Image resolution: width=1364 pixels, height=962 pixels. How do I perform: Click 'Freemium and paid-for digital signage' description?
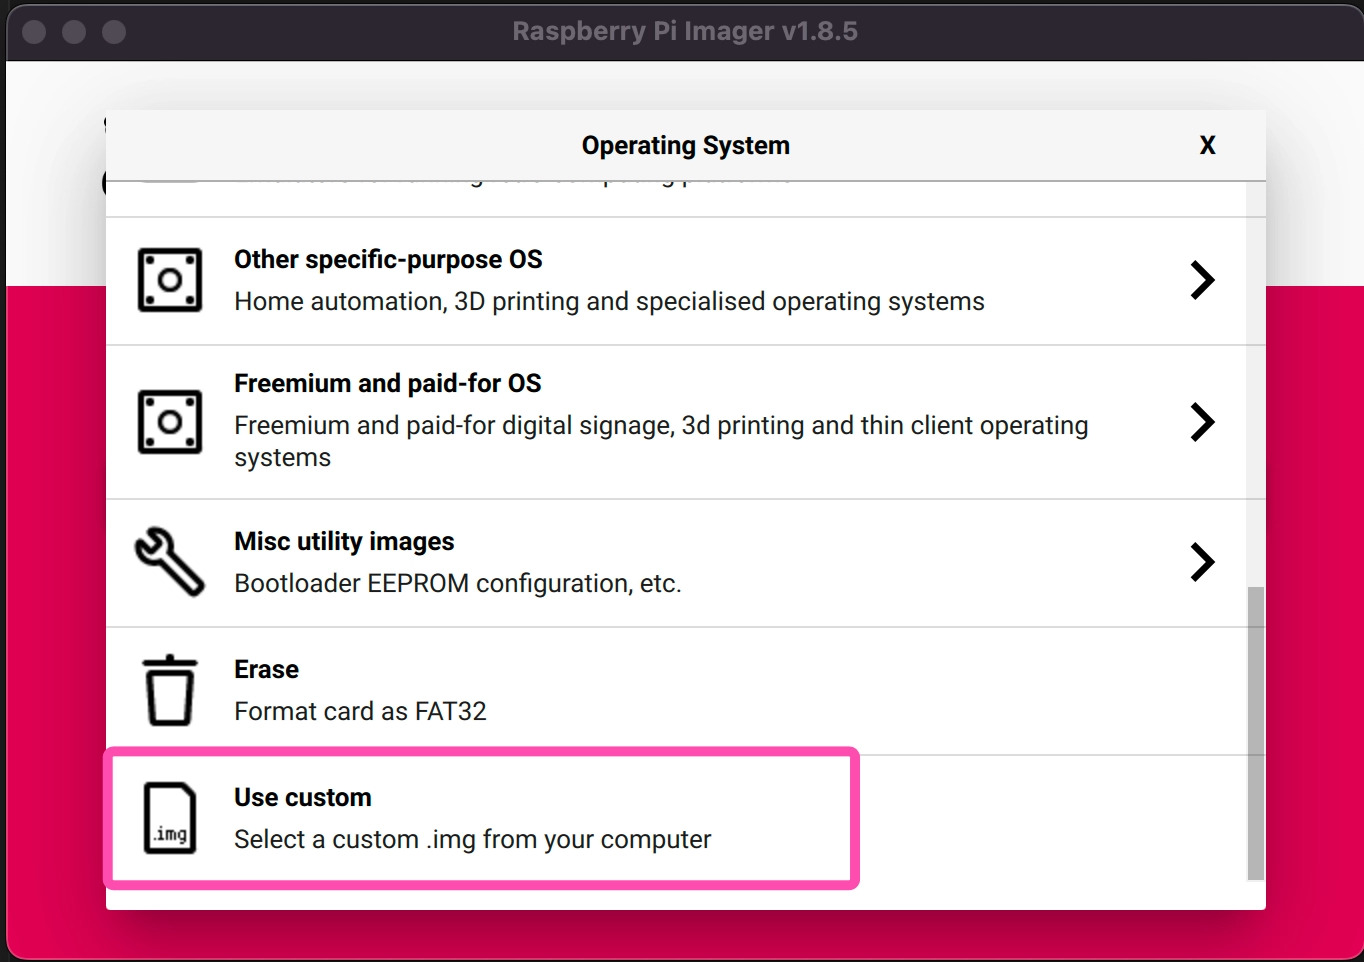point(661,441)
